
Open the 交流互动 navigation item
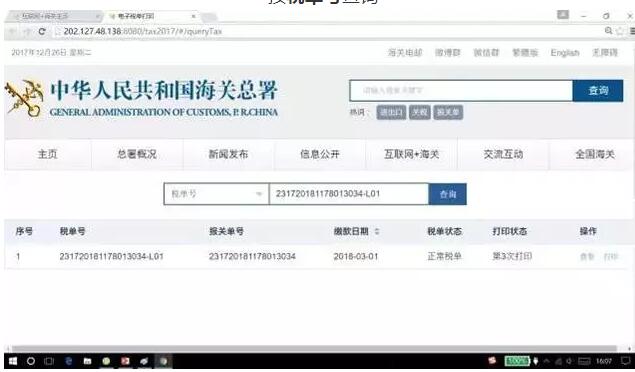(x=503, y=154)
